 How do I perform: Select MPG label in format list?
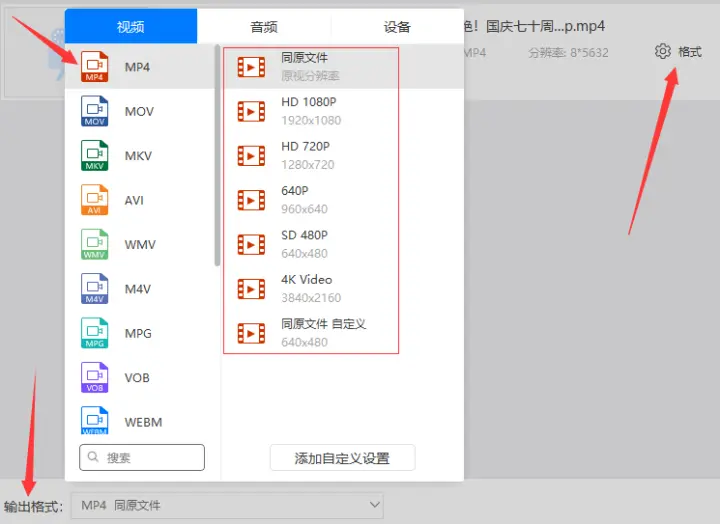(x=138, y=333)
